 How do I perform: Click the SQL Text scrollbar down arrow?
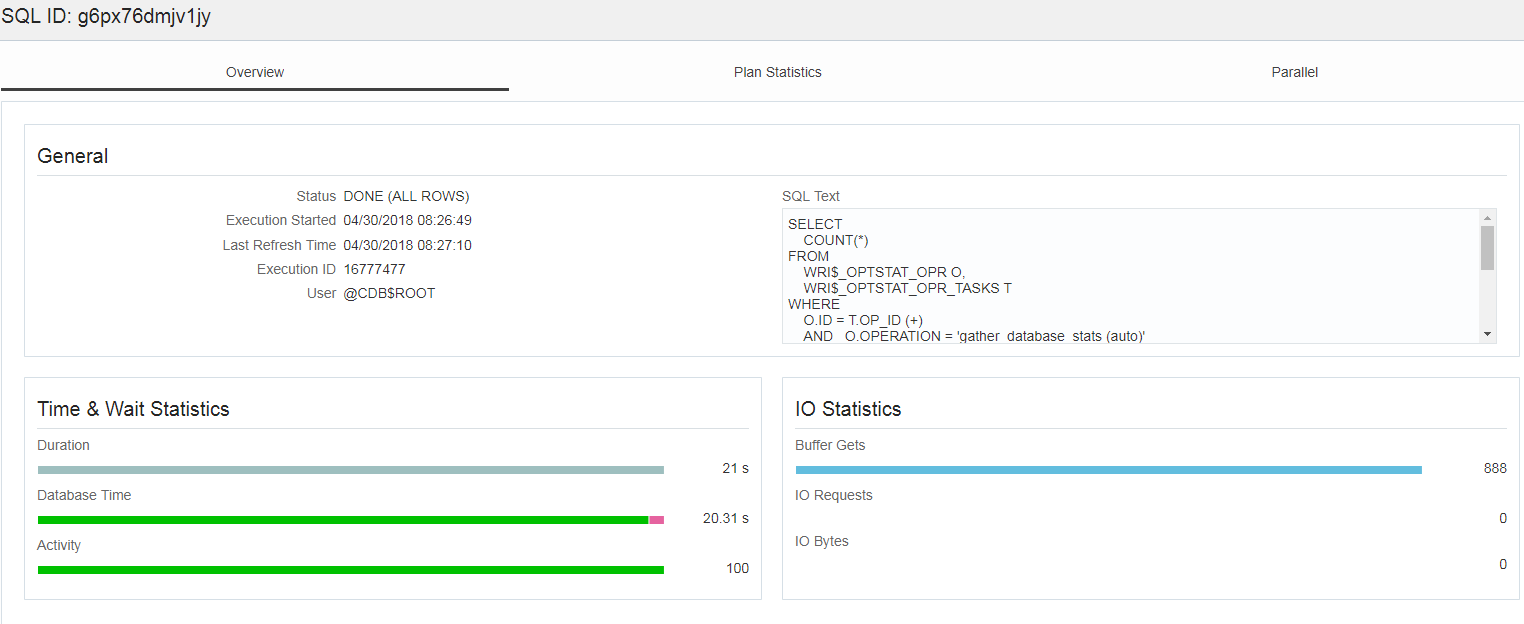point(1487,334)
